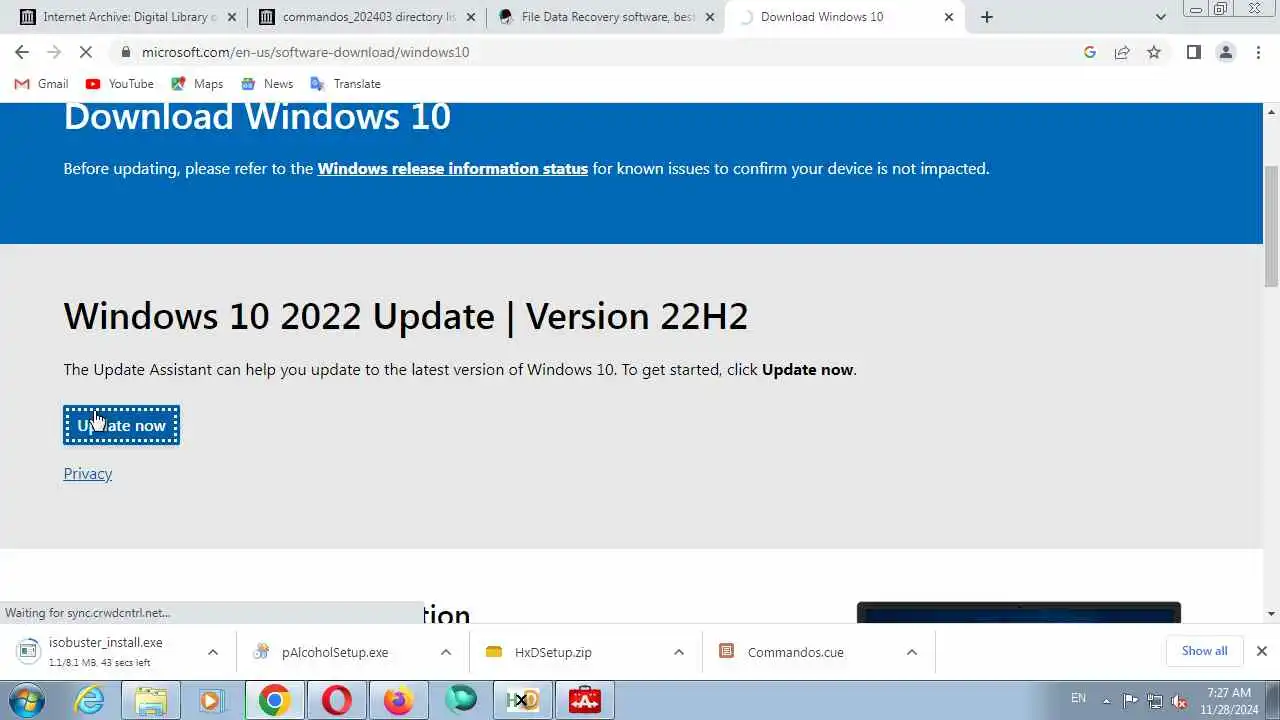Launch Opera from taskbar
The height and width of the screenshot is (720, 1280).
click(x=337, y=701)
